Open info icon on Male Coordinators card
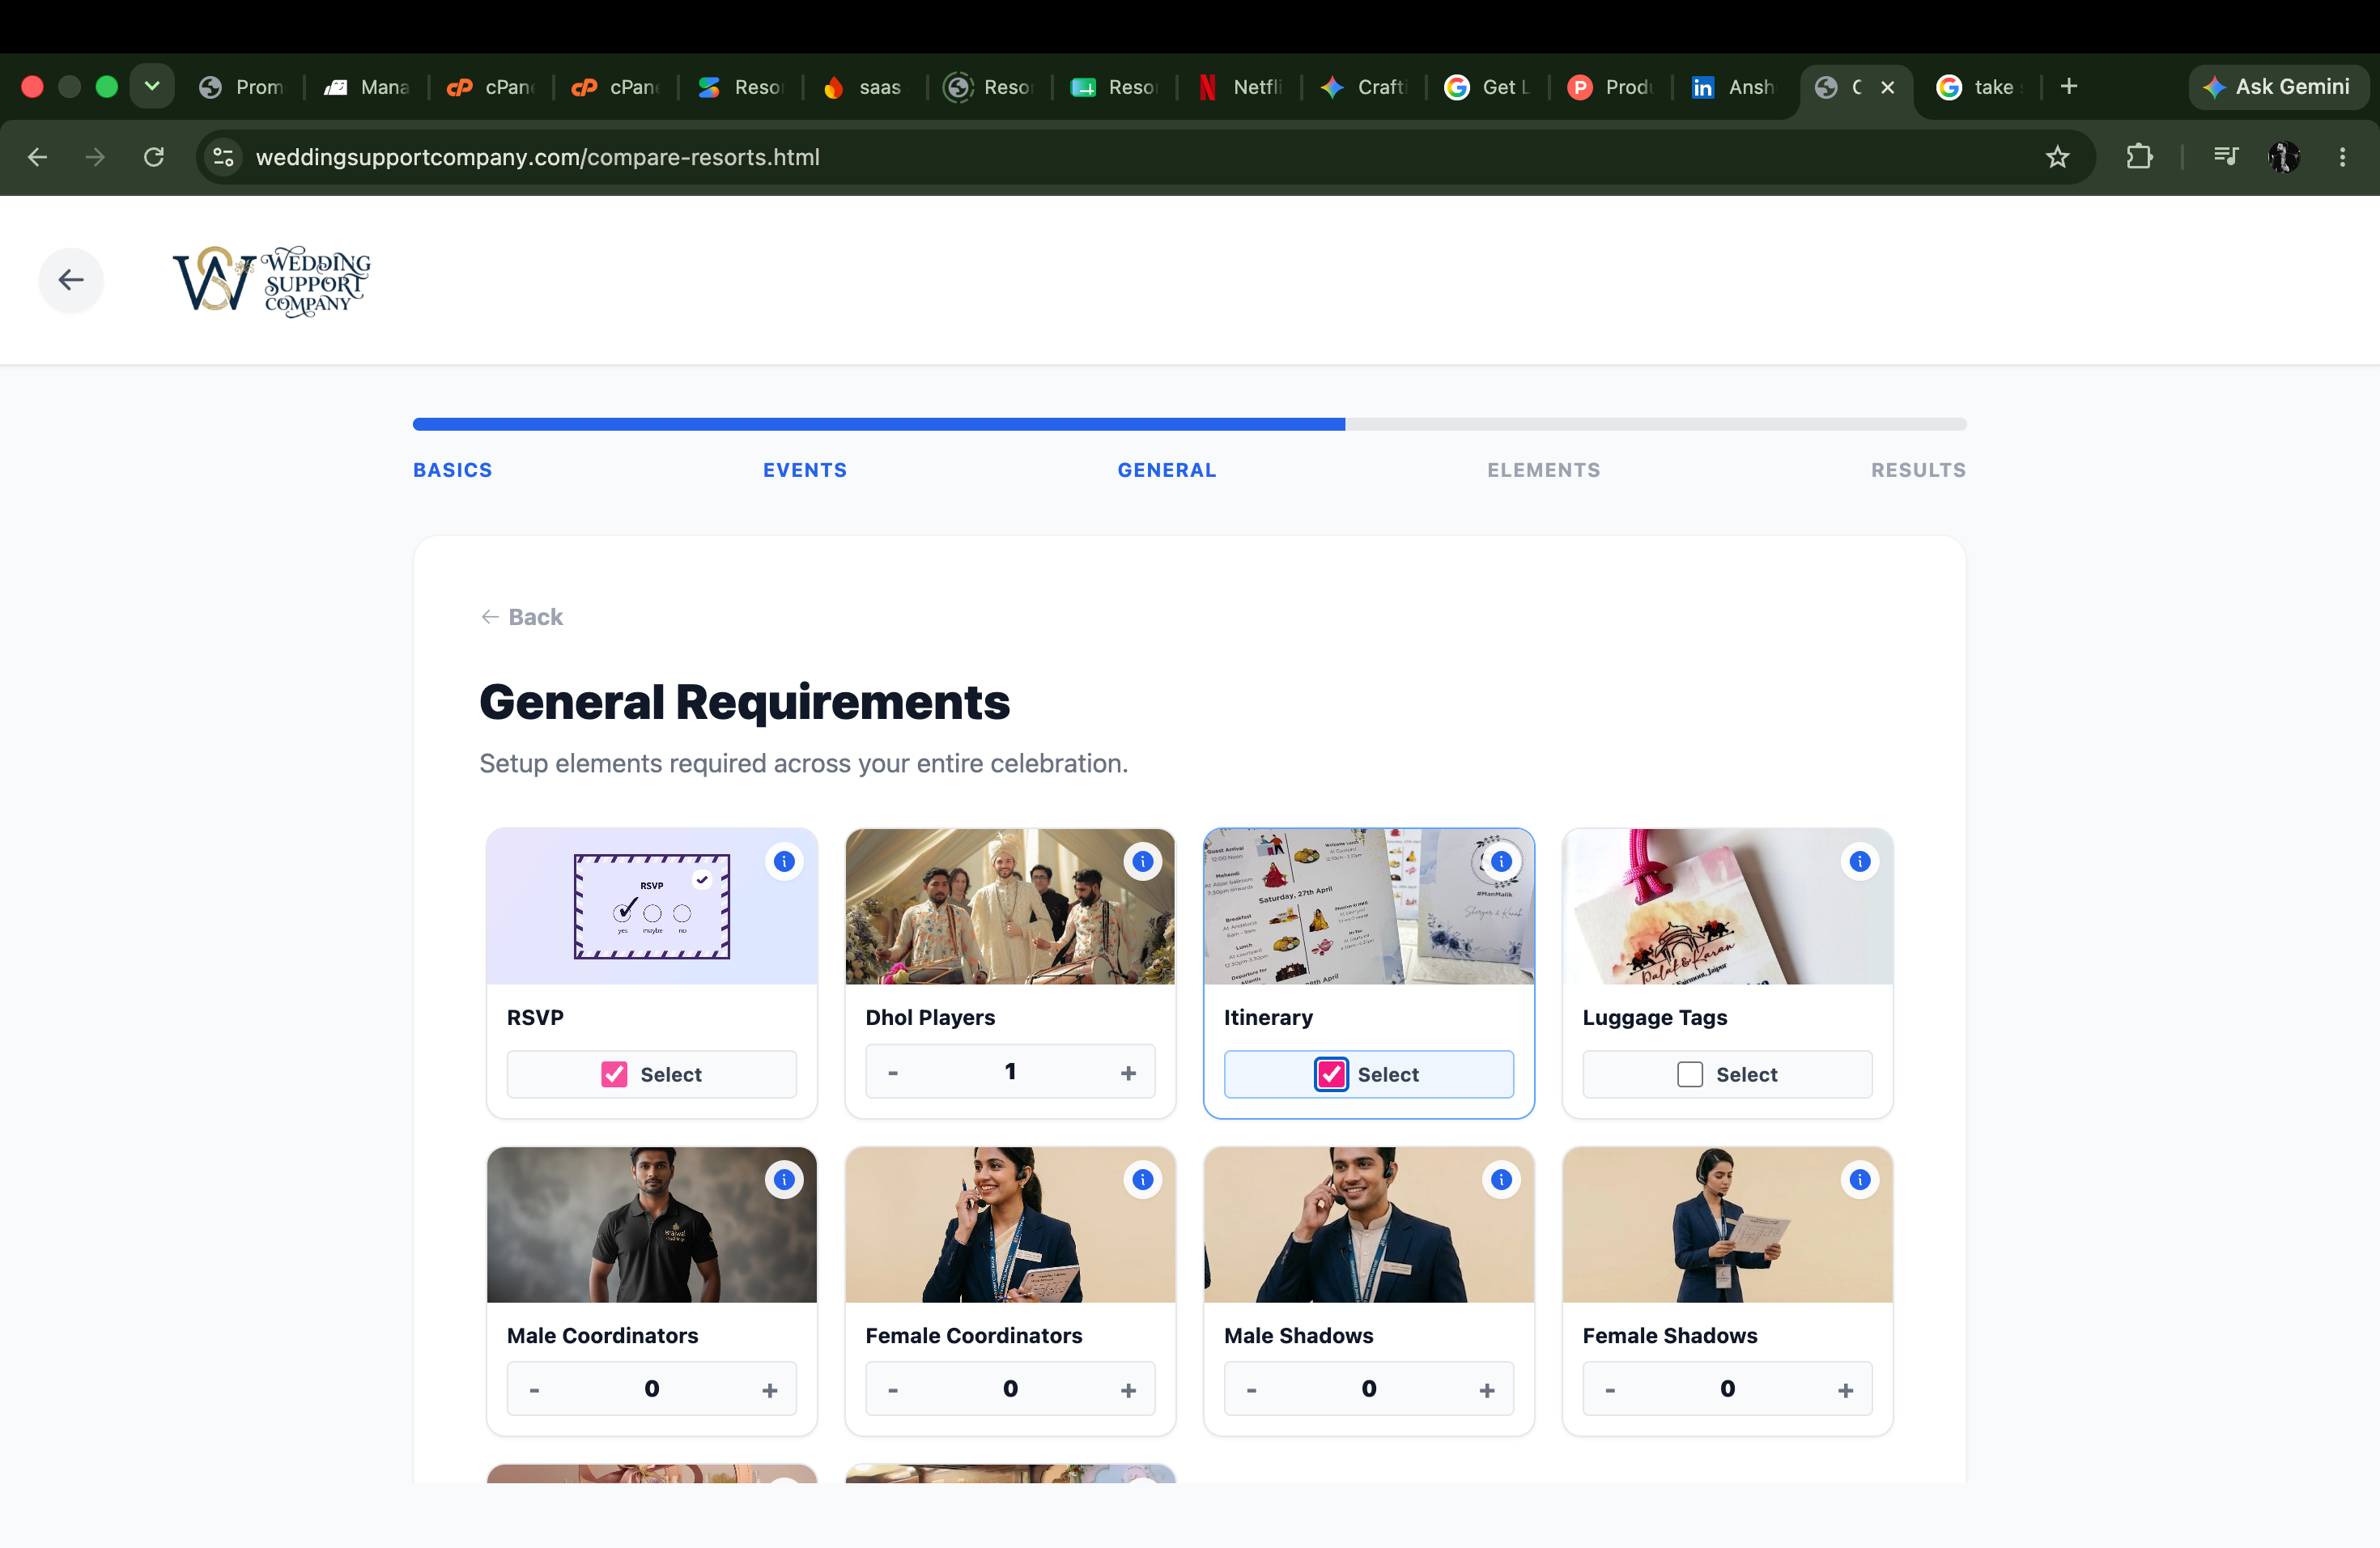Screen dimensions: 2380x1548 click(x=784, y=1180)
